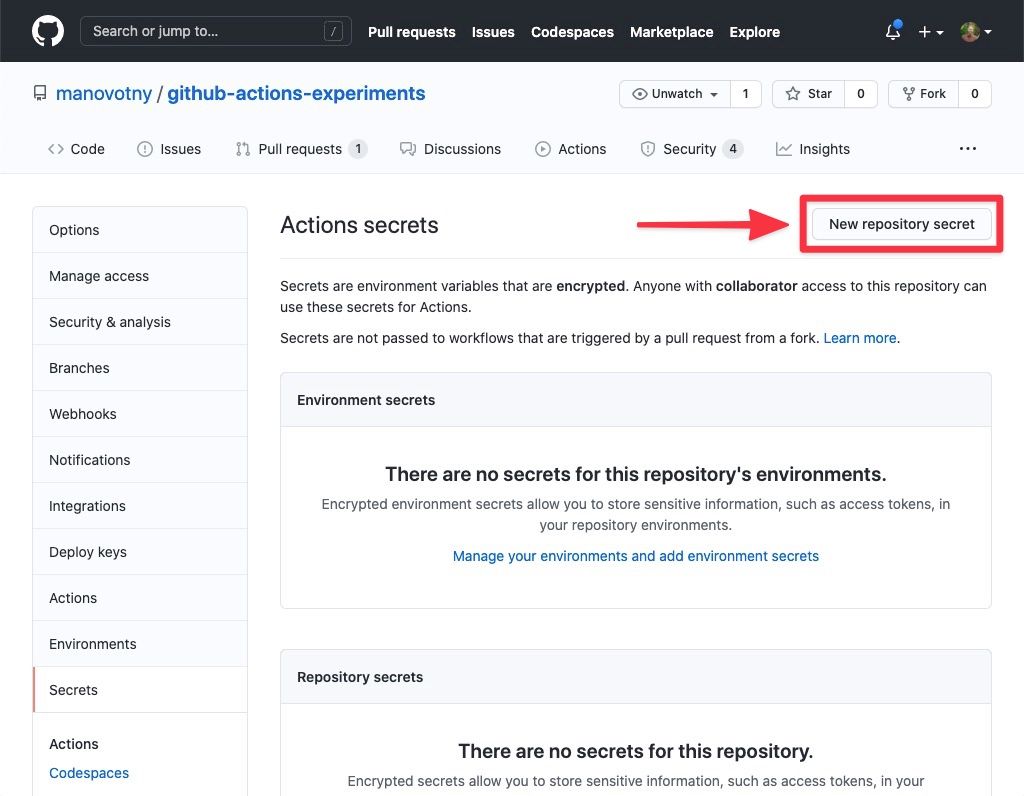
Task: Select Actions under the Secrets sidebar section
Action: (74, 744)
